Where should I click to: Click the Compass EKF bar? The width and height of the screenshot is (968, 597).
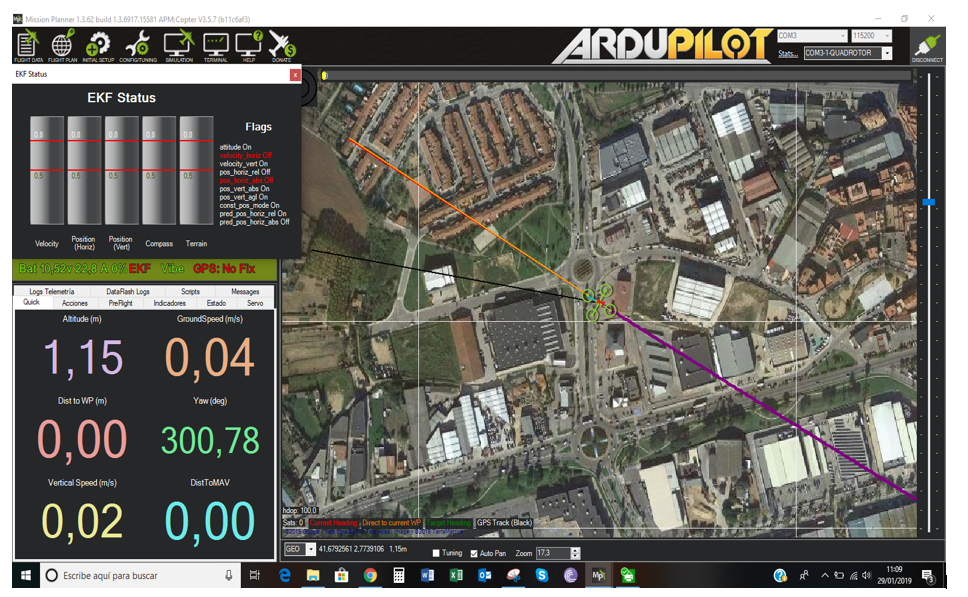pos(159,170)
